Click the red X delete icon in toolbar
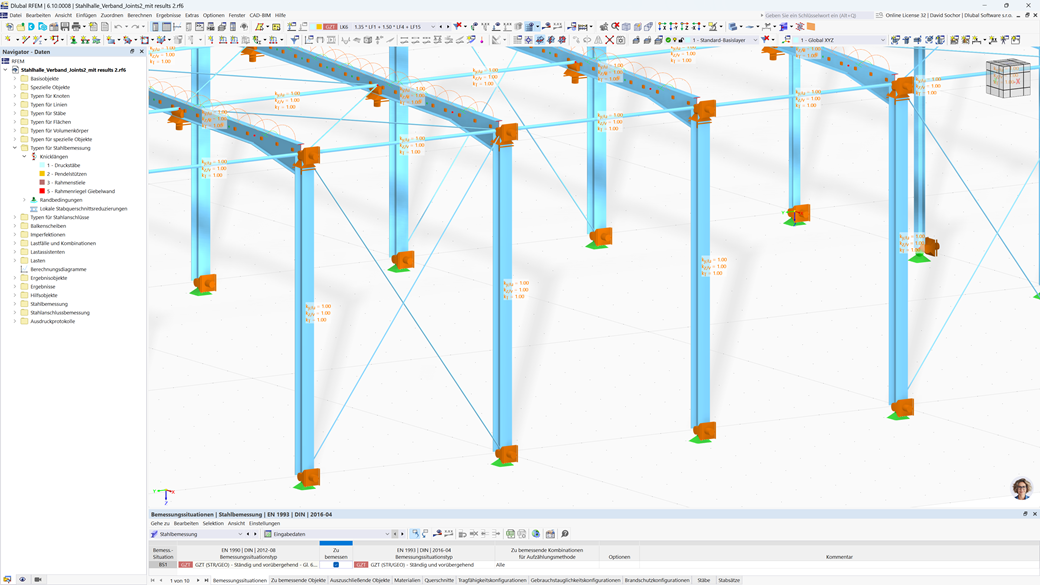Image resolution: width=1040 pixels, height=585 pixels. click(609, 40)
